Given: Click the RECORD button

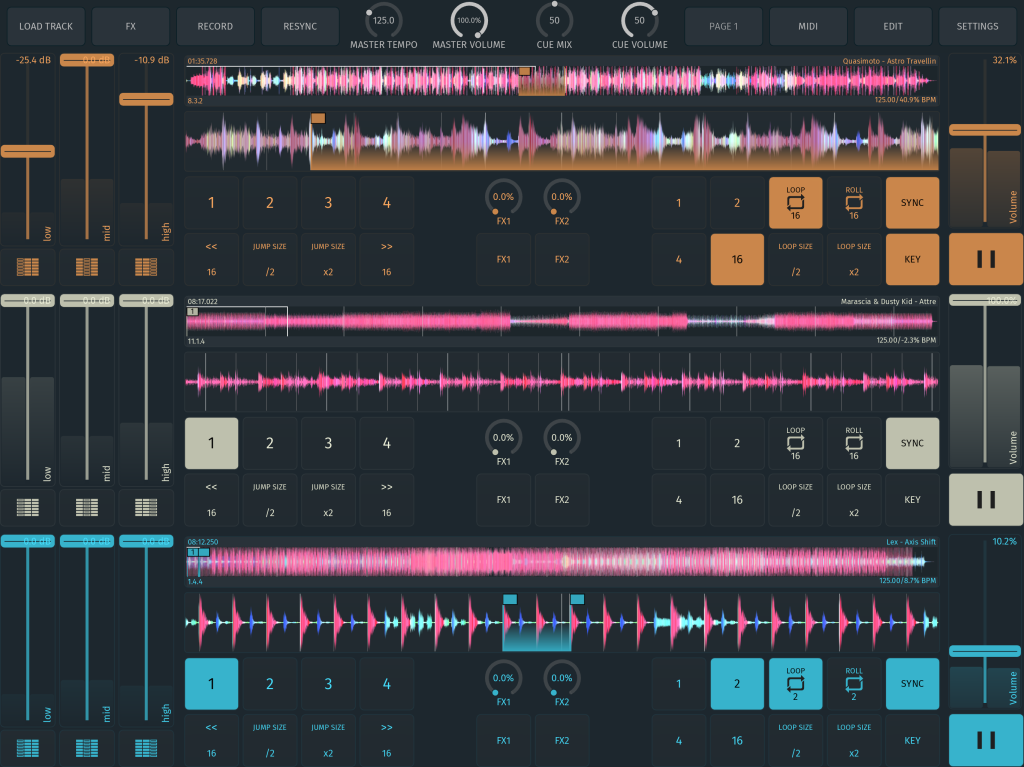Looking at the screenshot, I should [x=215, y=26].
